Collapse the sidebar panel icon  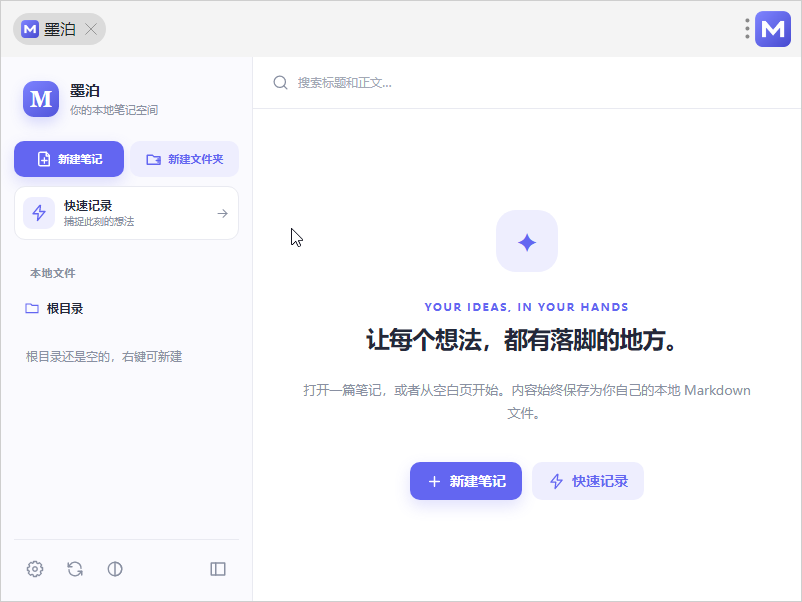point(218,569)
